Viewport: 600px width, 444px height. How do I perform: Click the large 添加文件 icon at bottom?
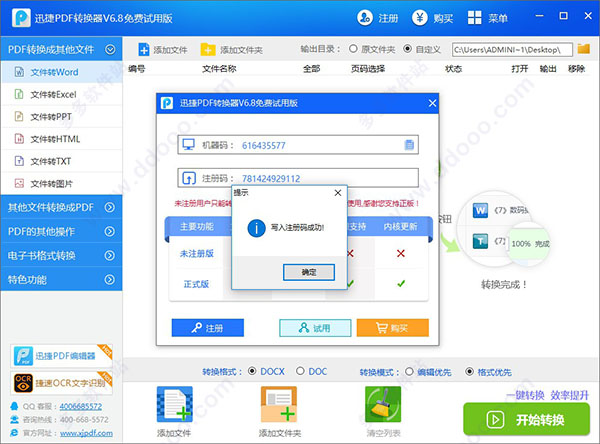click(174, 404)
